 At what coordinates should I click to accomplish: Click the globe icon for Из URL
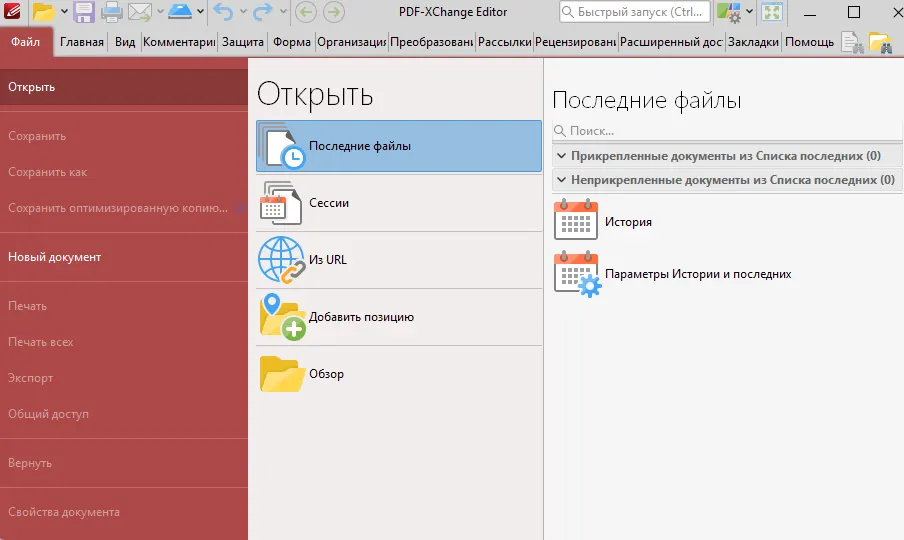[x=281, y=260]
